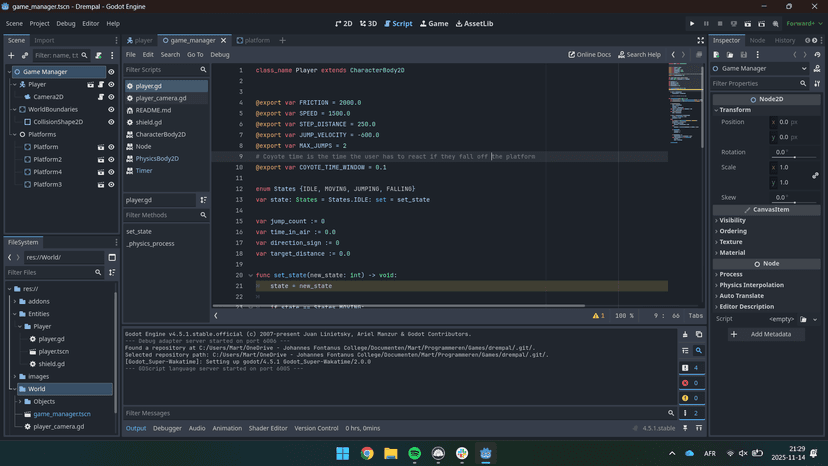
Task: Open Online Docs link
Action: coord(590,55)
